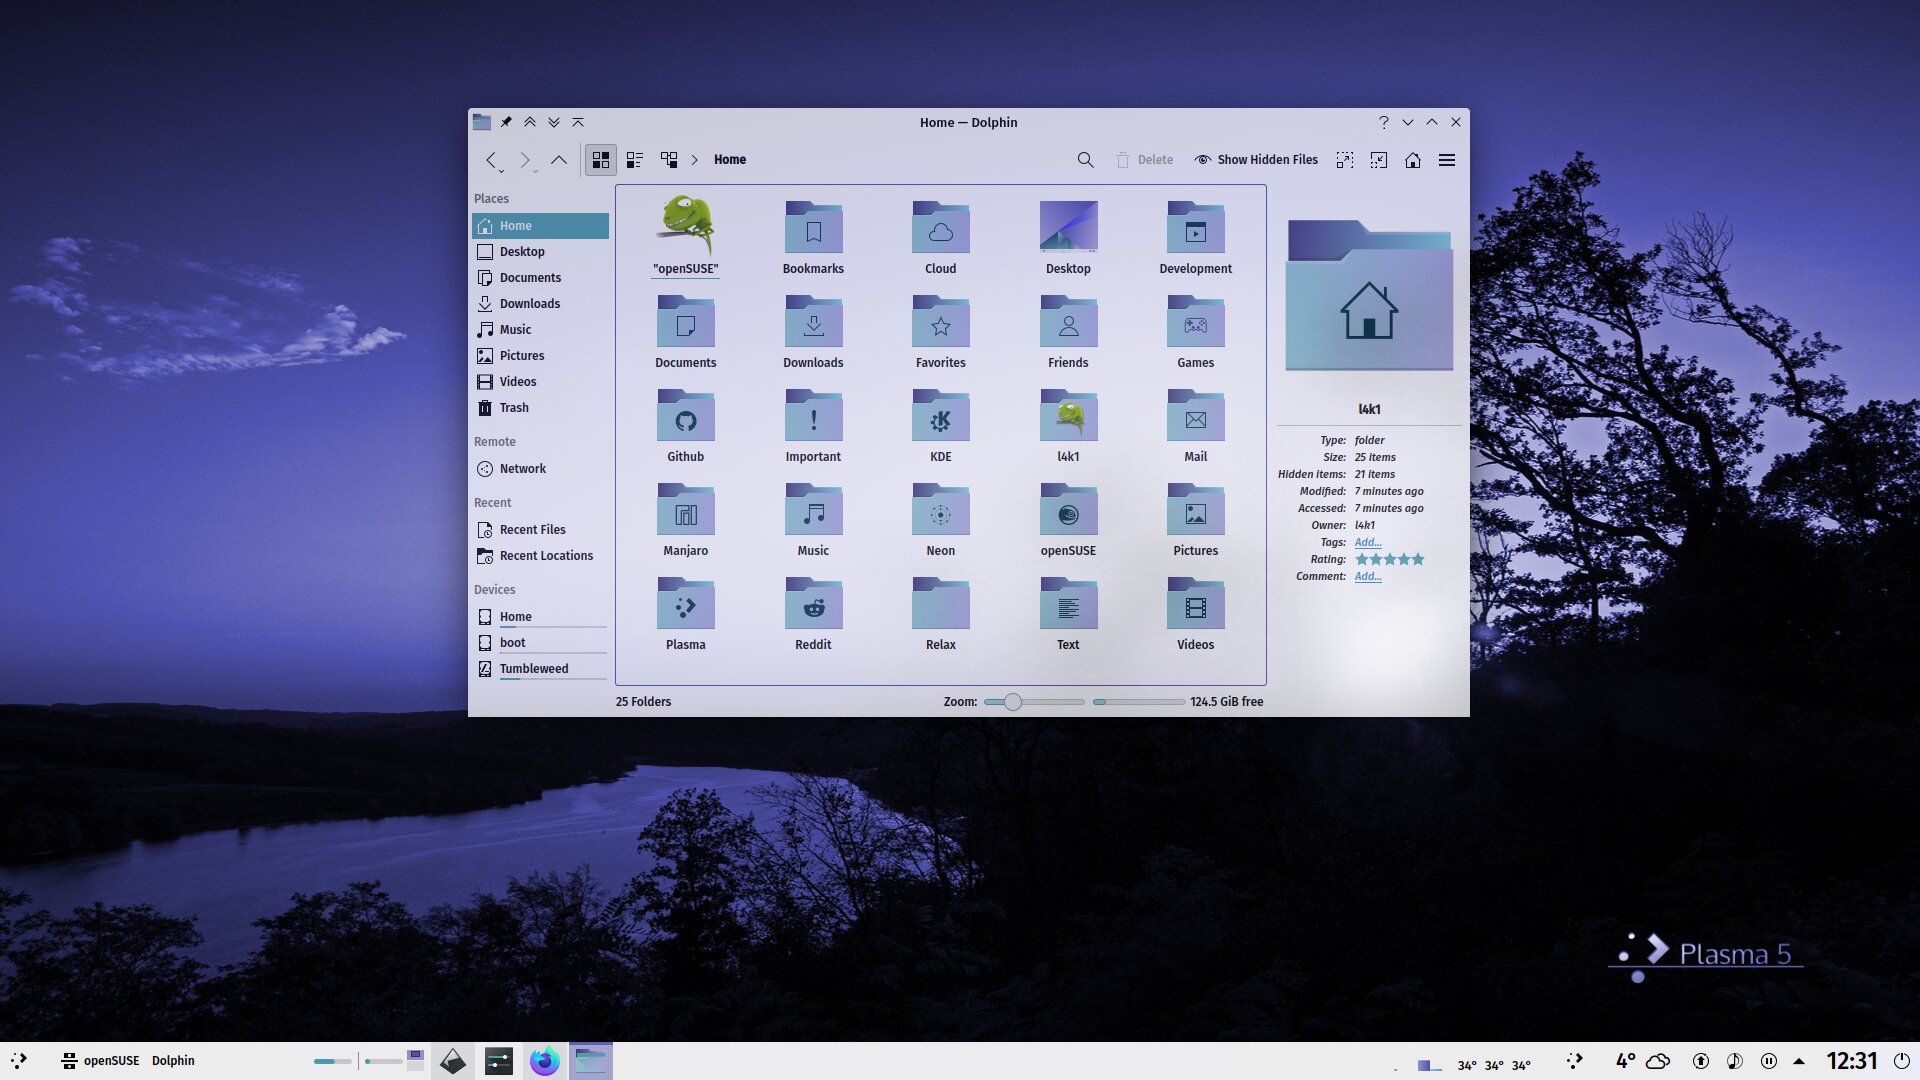Open Music in Places panel
The height and width of the screenshot is (1080, 1920).
click(x=540, y=330)
